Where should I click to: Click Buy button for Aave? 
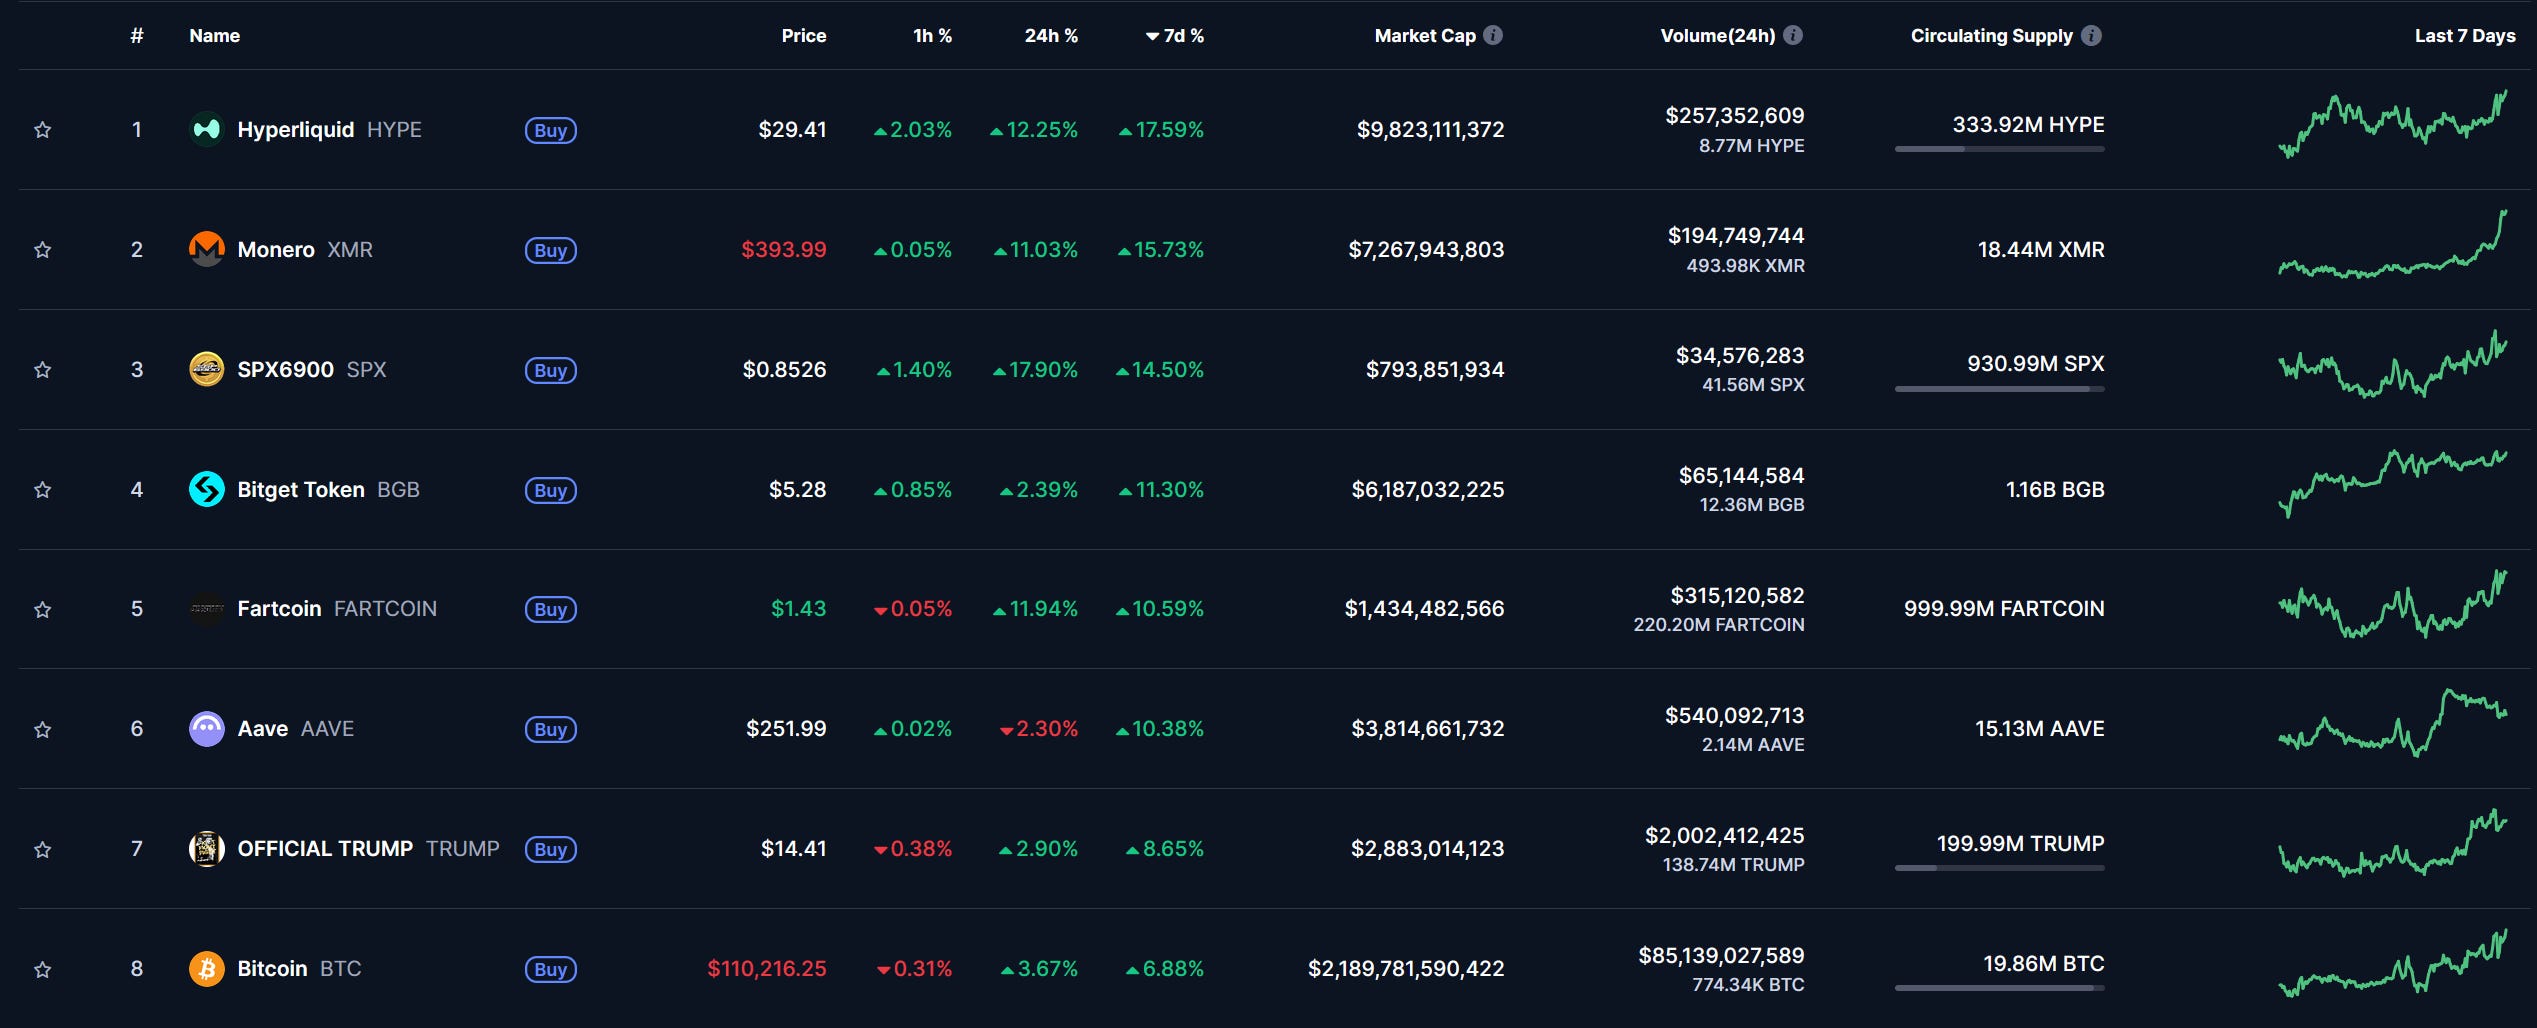551,729
